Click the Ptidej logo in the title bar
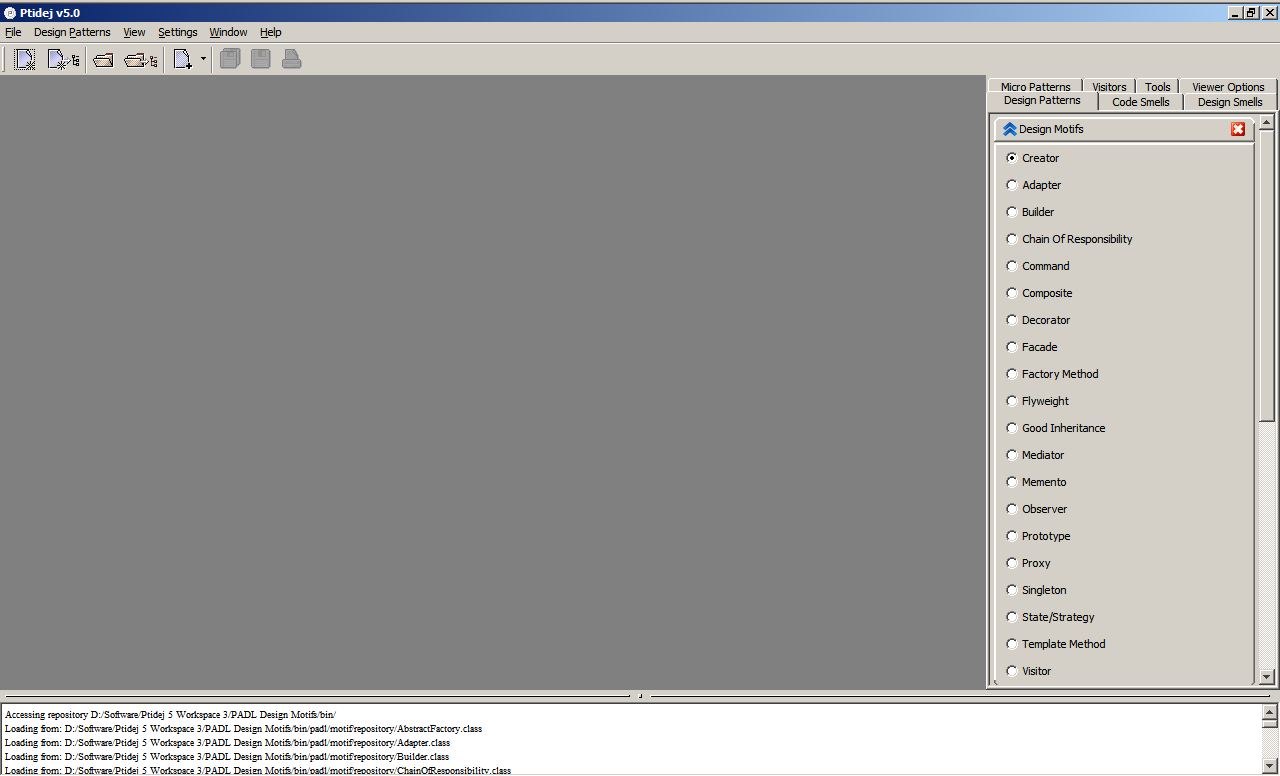This screenshot has height=776, width=1280. point(9,12)
